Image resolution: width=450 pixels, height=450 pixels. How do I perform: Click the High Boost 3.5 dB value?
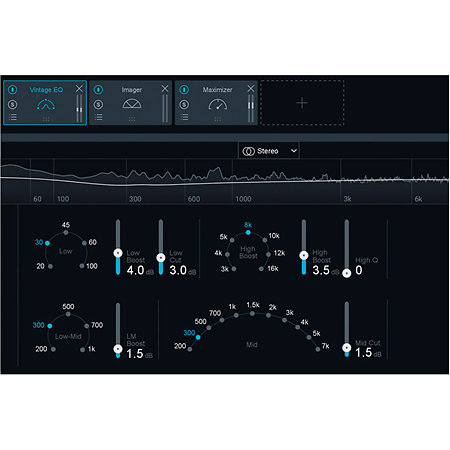pyautogui.click(x=325, y=270)
